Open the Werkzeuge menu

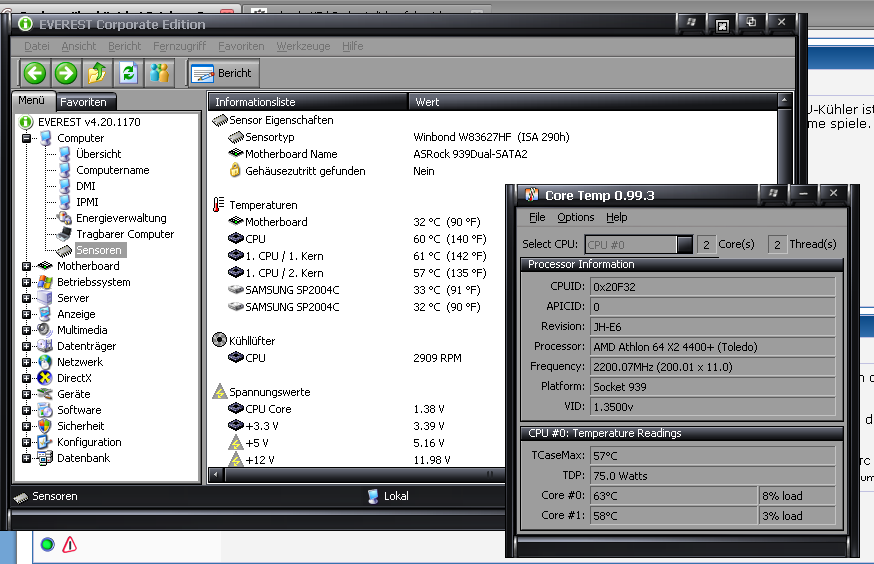pos(303,46)
